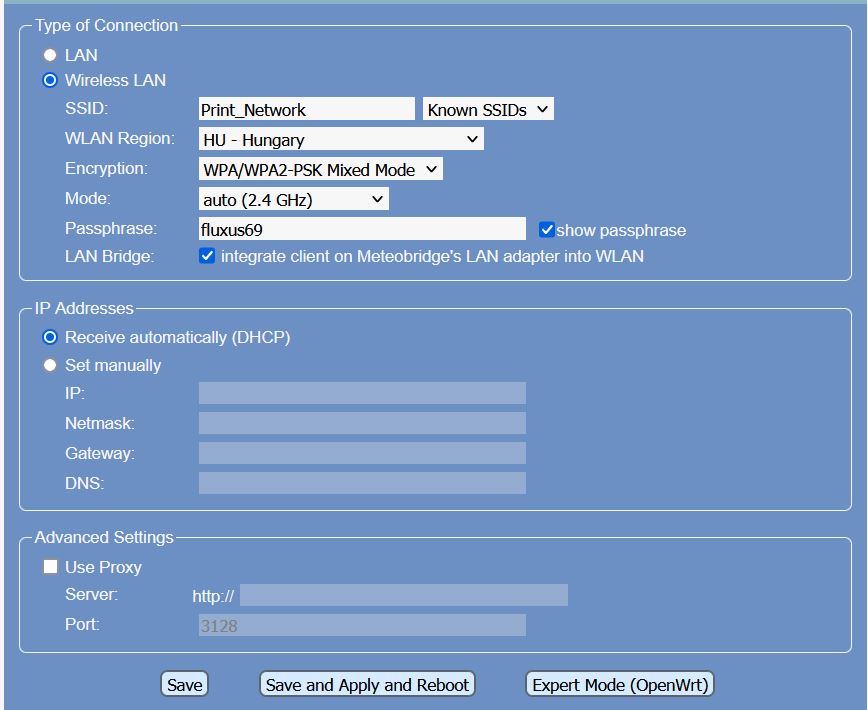Image resolution: width=868 pixels, height=710 pixels.
Task: Open the Known SSIDs dropdown
Action: point(488,109)
